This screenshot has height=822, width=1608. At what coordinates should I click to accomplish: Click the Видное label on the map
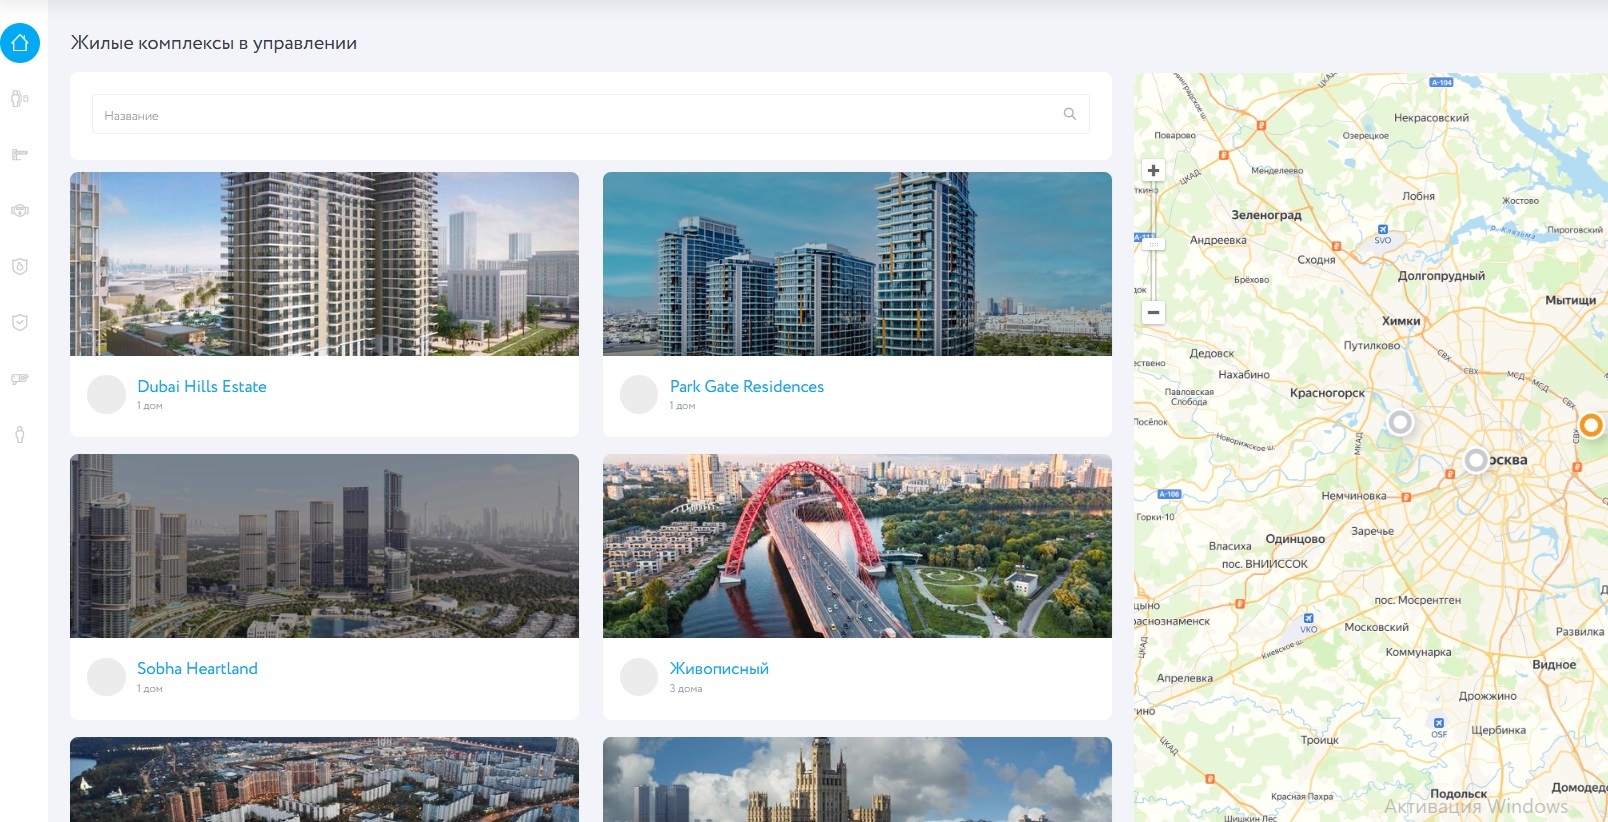1554,665
